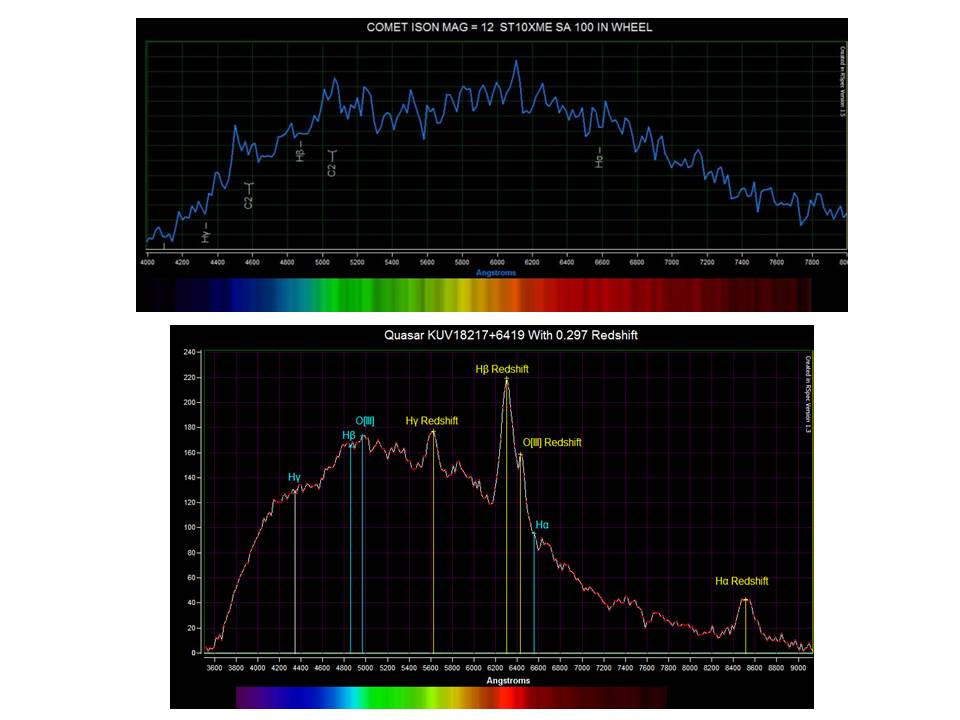
Task: Select the cyan Hβ label in quasar chart
Action: [x=348, y=436]
